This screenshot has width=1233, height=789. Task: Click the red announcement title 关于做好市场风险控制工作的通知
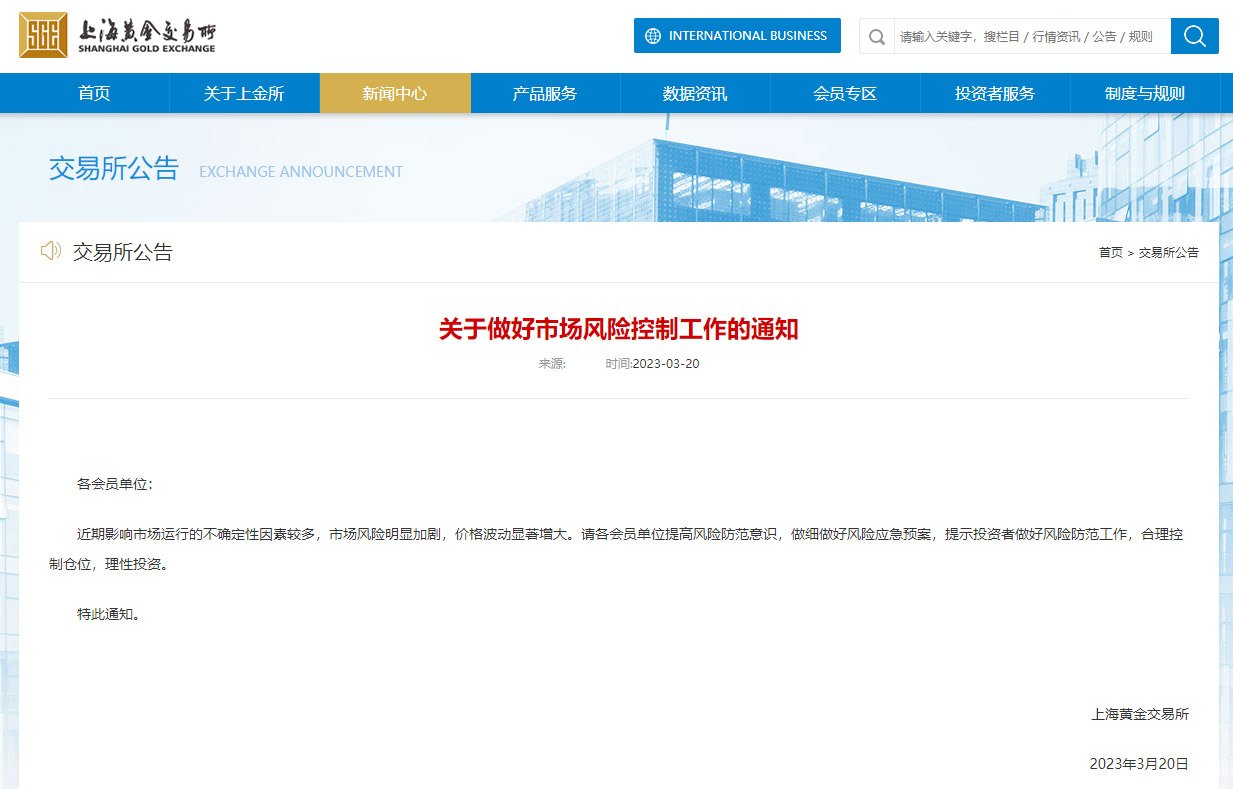click(618, 329)
